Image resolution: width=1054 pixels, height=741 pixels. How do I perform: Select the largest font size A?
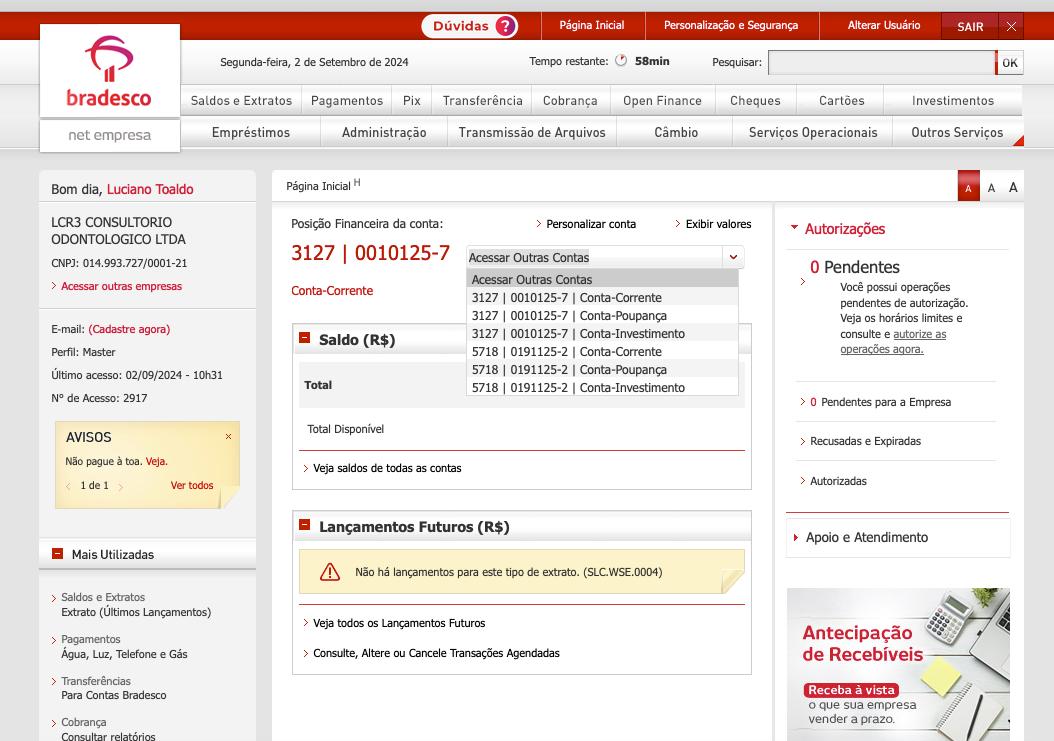1013,187
